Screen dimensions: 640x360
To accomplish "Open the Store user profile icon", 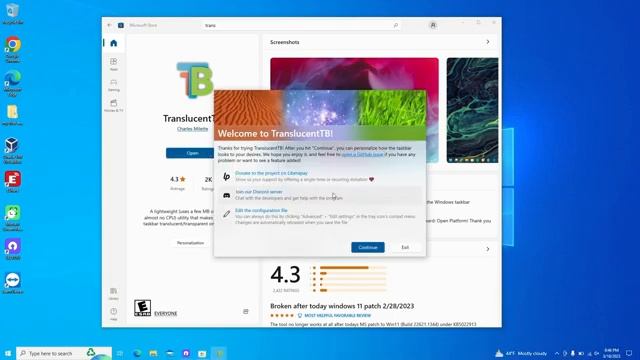I will [x=433, y=25].
